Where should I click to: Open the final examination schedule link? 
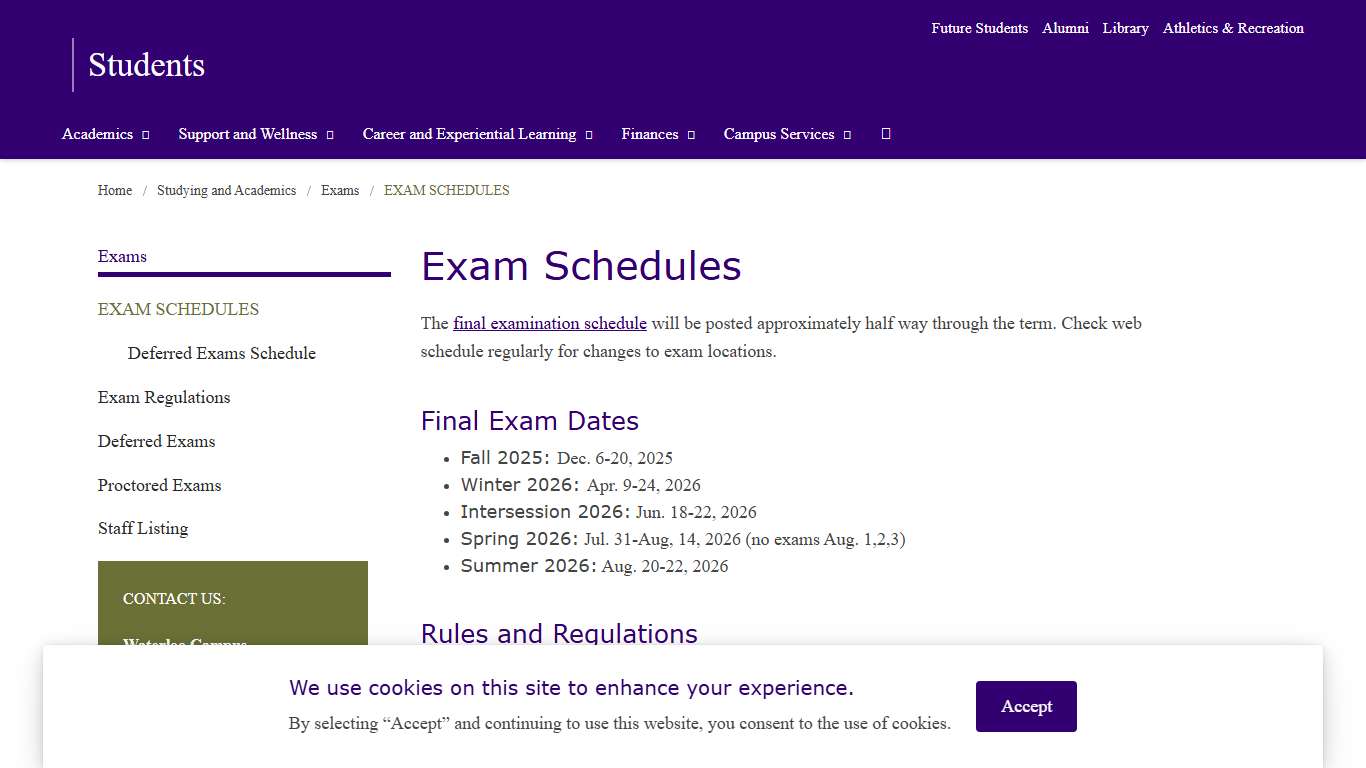click(549, 323)
